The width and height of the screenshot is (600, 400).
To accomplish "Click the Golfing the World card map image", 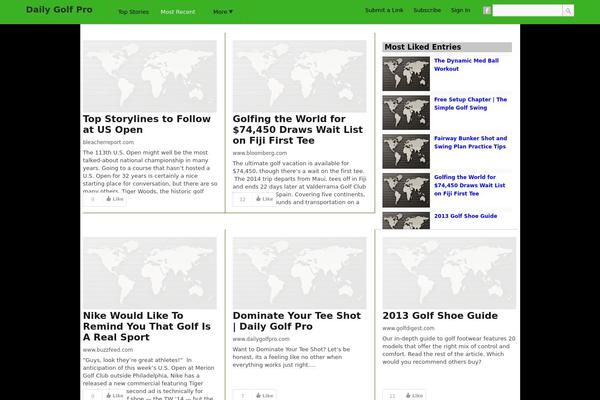I will click(x=300, y=76).
